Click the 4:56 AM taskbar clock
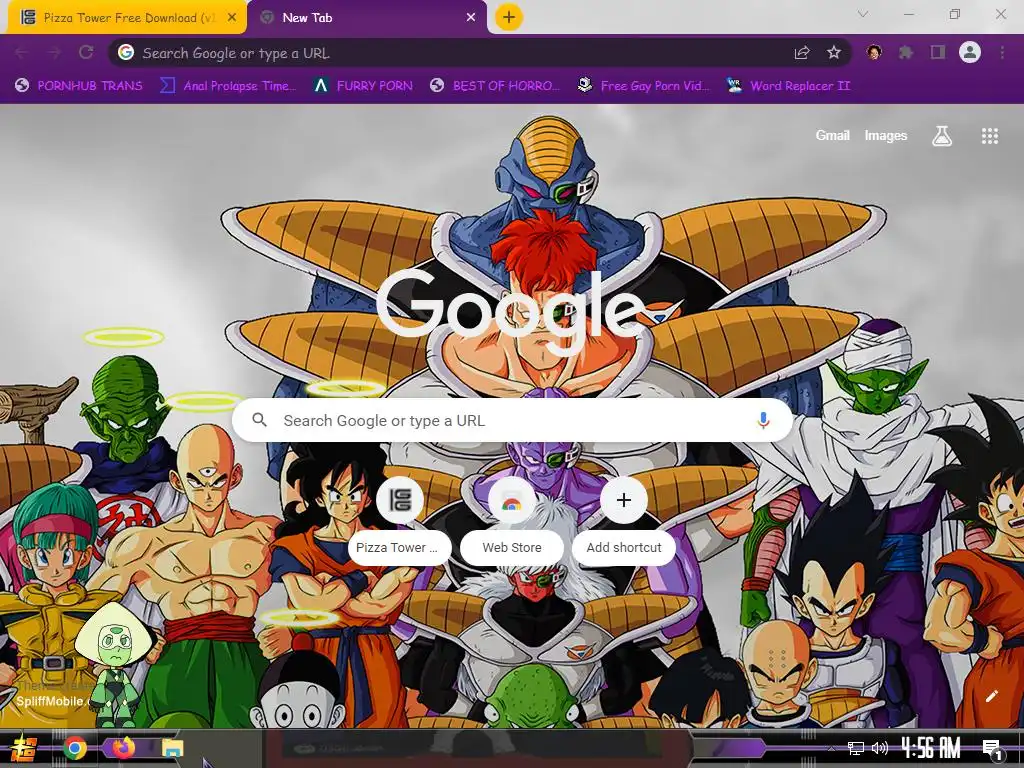Viewport: 1024px width, 768px height. [x=931, y=748]
